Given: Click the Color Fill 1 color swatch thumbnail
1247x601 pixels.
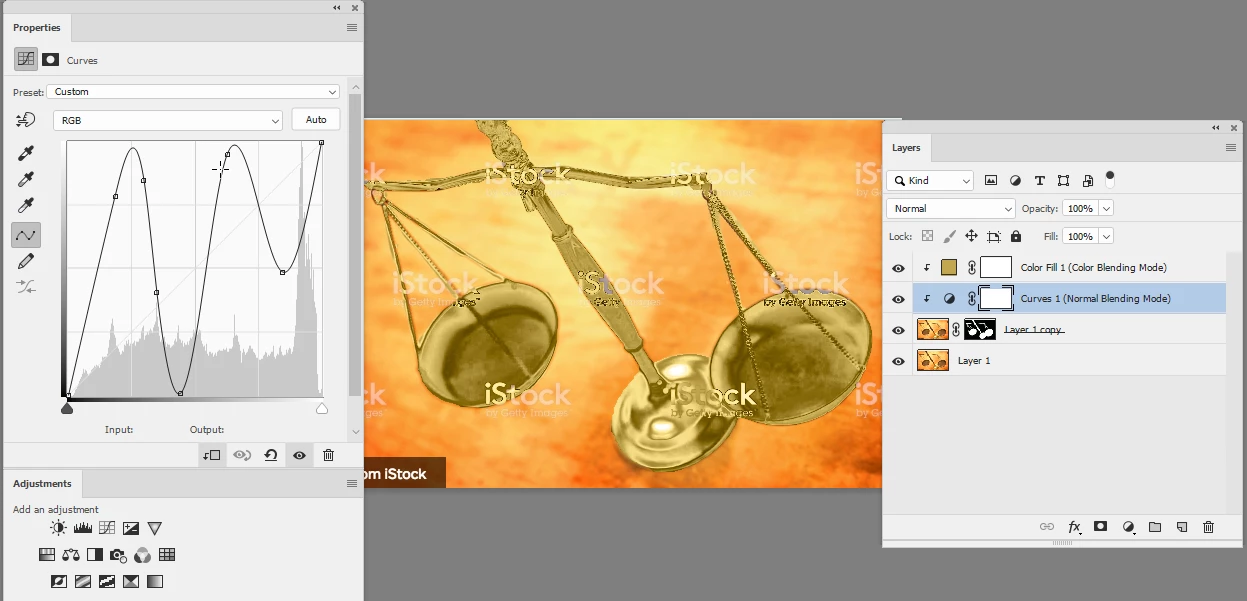Looking at the screenshot, I should [x=949, y=267].
